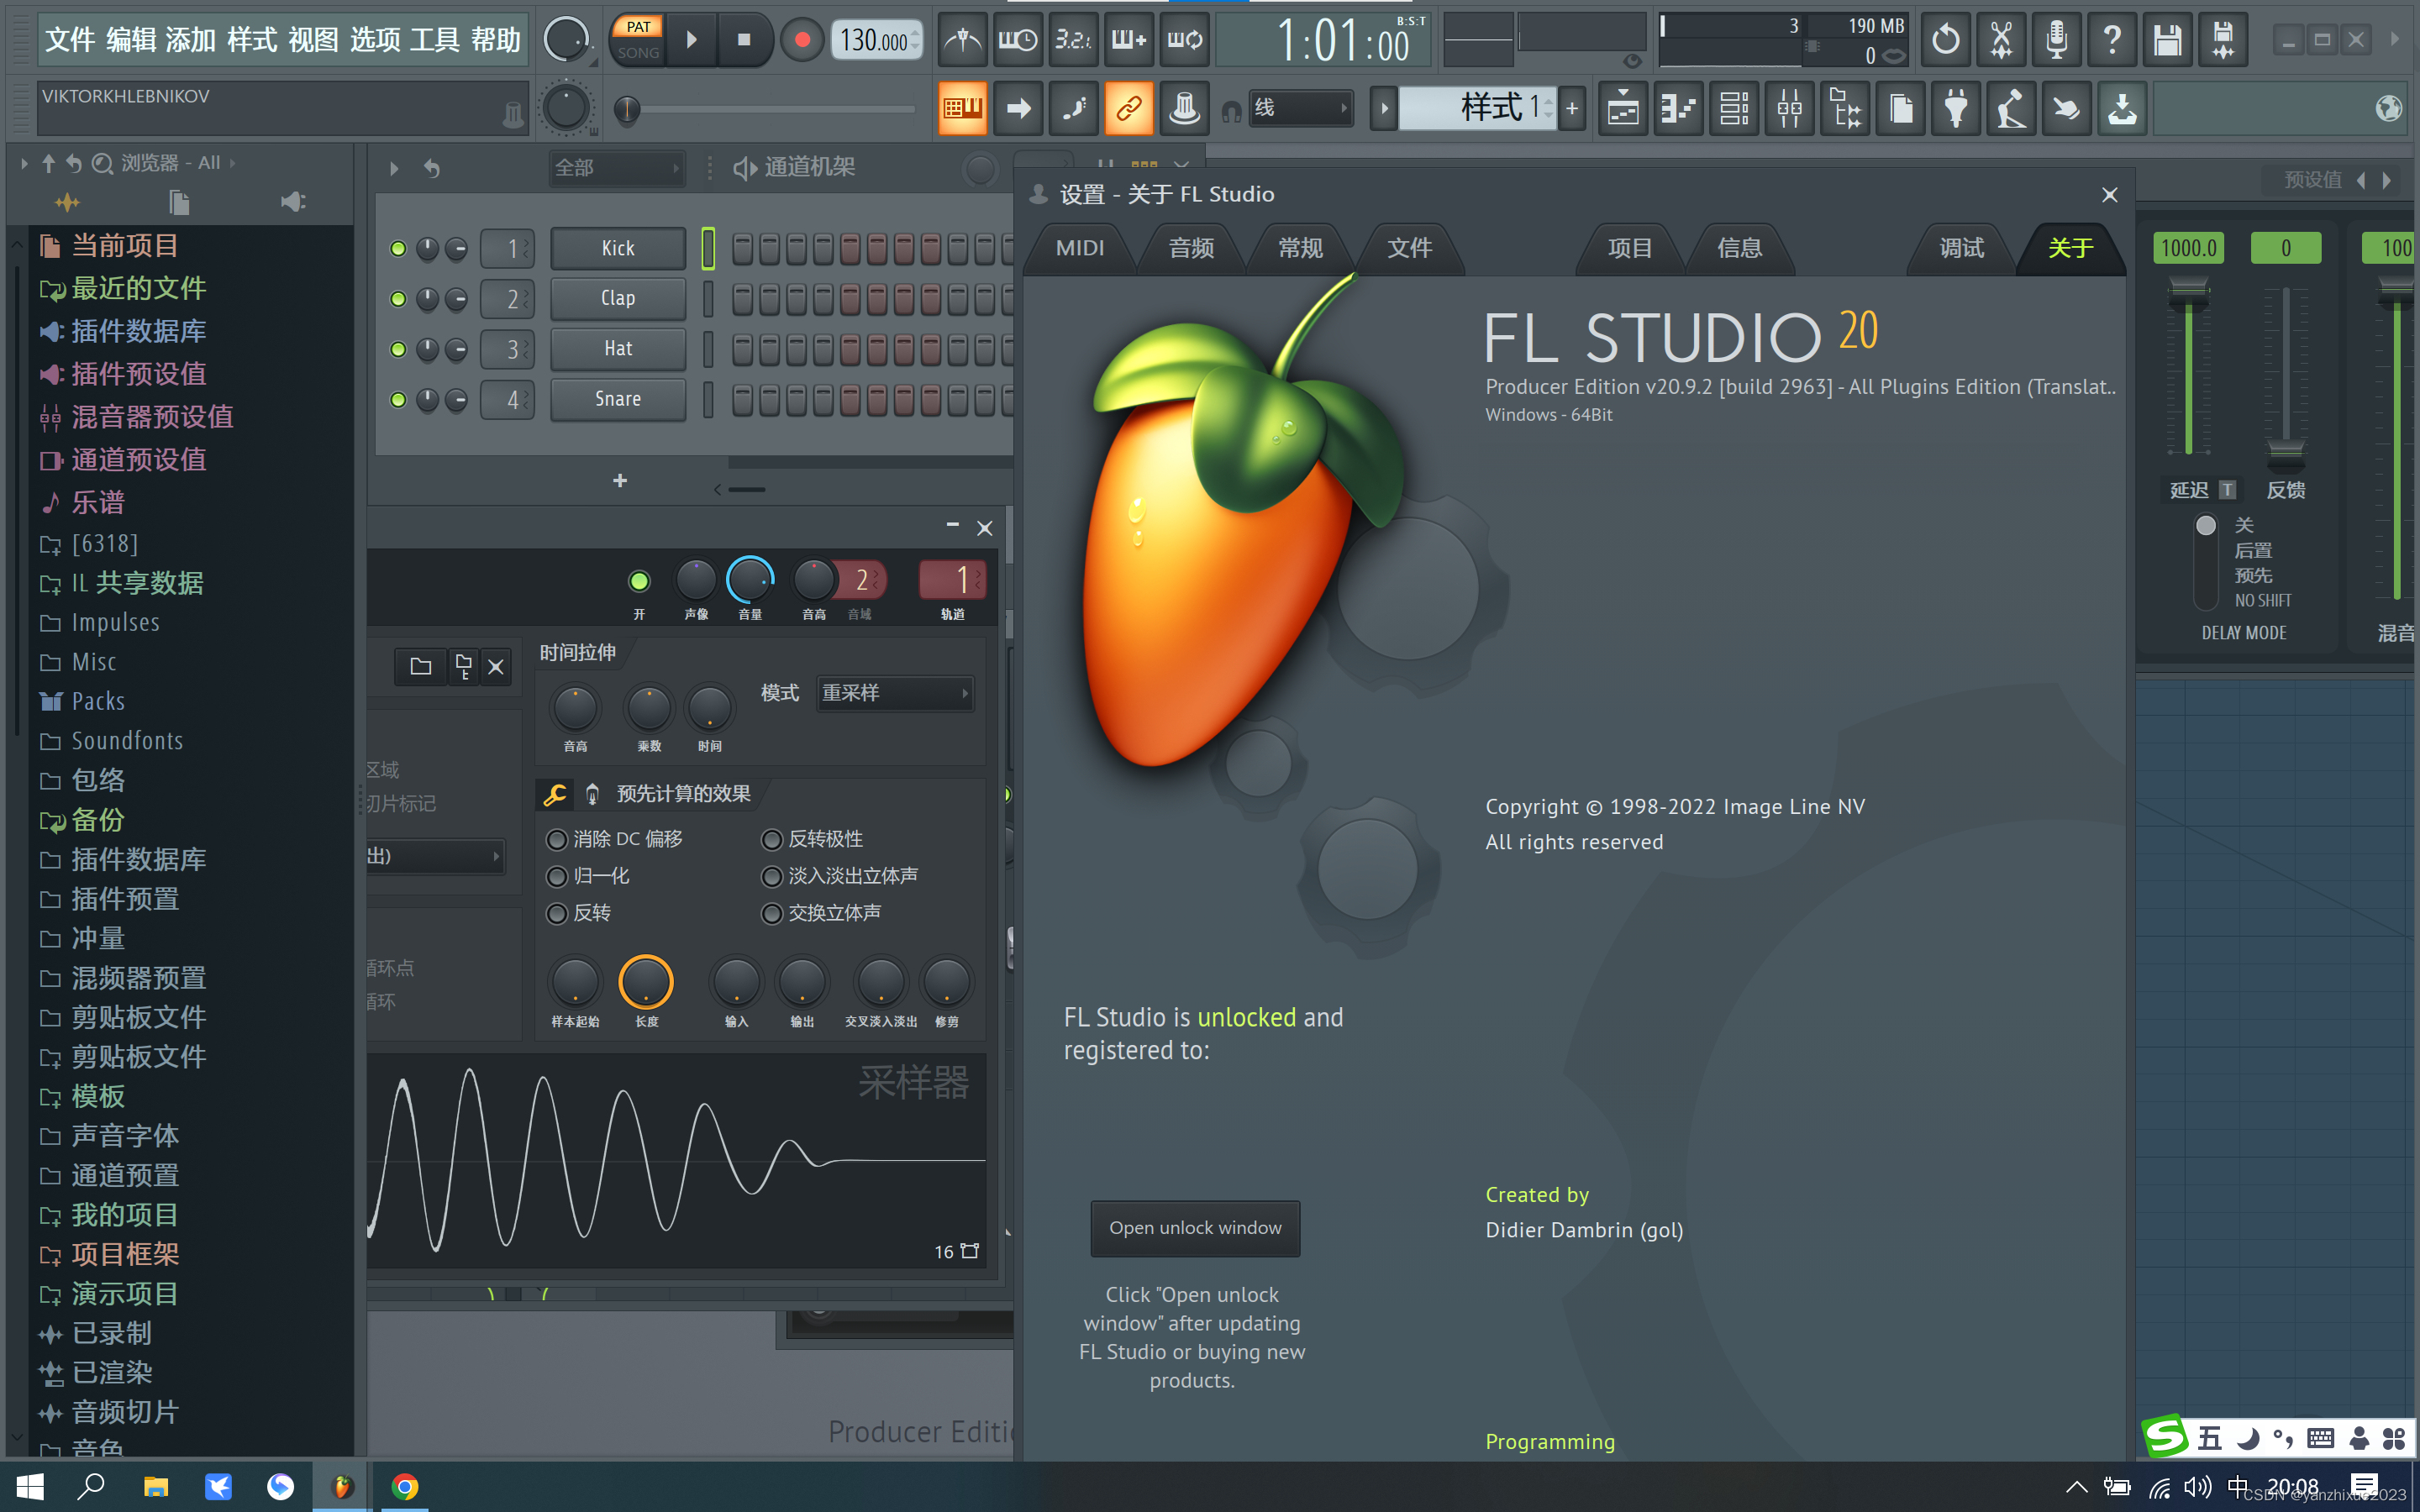The height and width of the screenshot is (1512, 2420).
Task: Click the save project floppy icon
Action: click(x=2167, y=40)
